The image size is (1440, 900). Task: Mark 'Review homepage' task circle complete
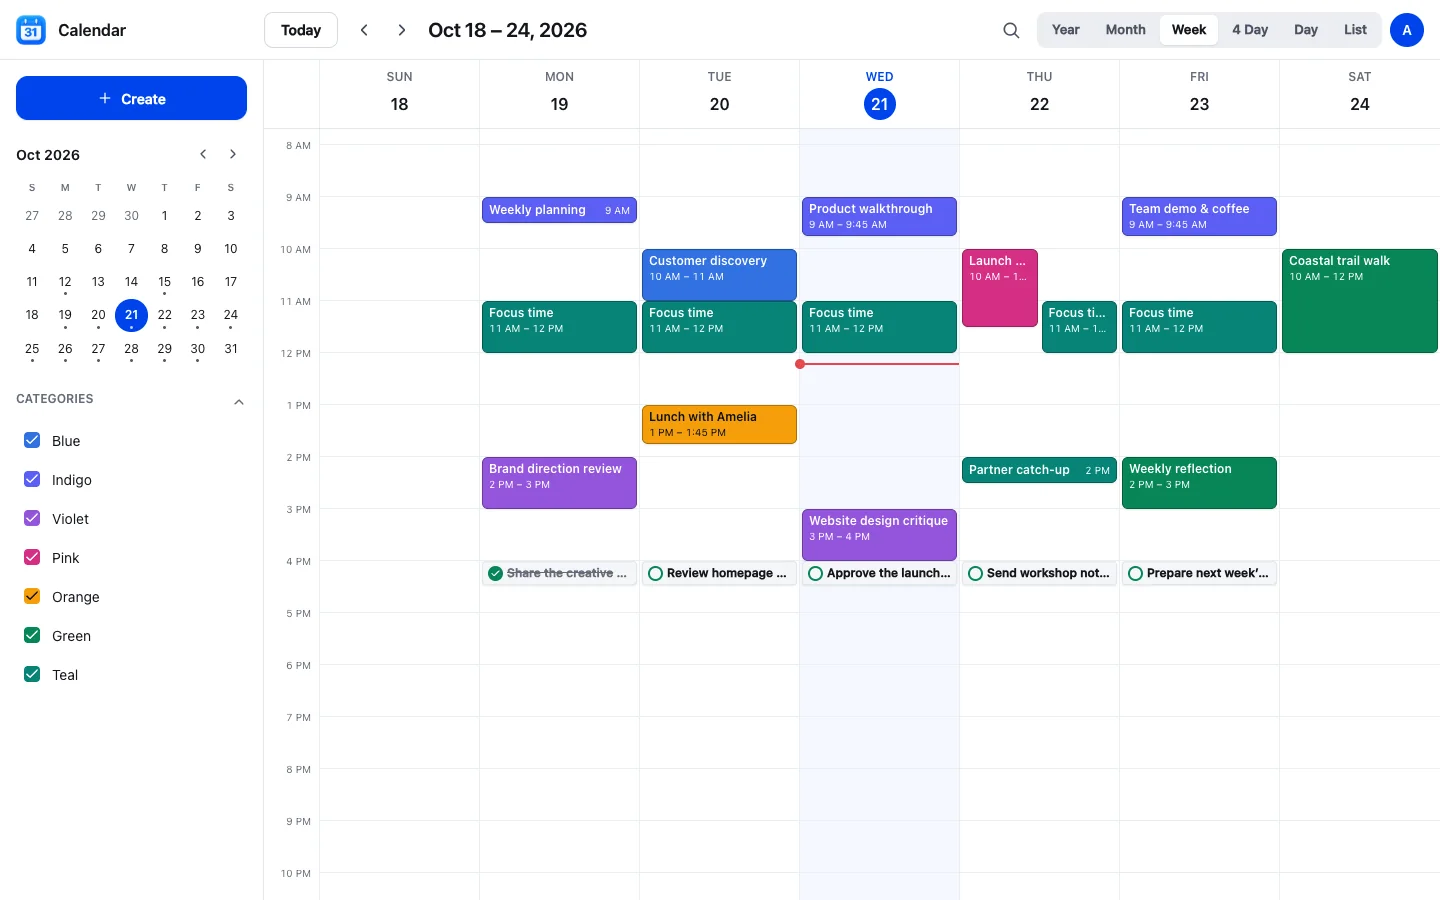655,573
